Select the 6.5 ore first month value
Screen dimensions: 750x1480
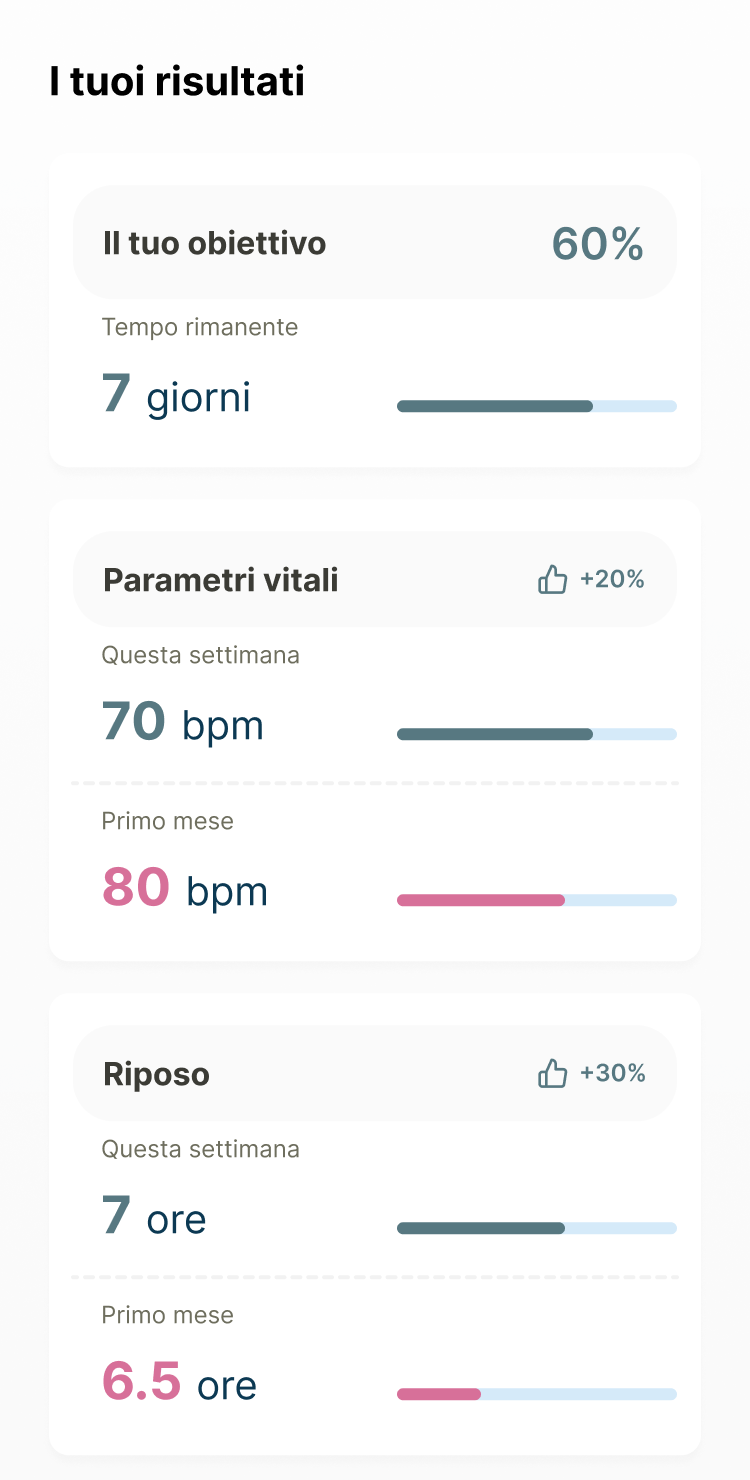(179, 1383)
